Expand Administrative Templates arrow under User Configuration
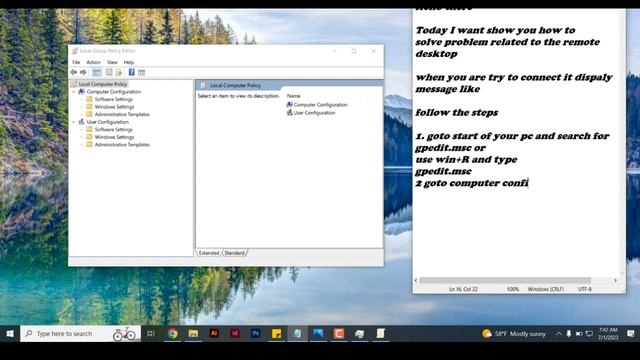The width and height of the screenshot is (640, 360). pyautogui.click(x=82, y=144)
